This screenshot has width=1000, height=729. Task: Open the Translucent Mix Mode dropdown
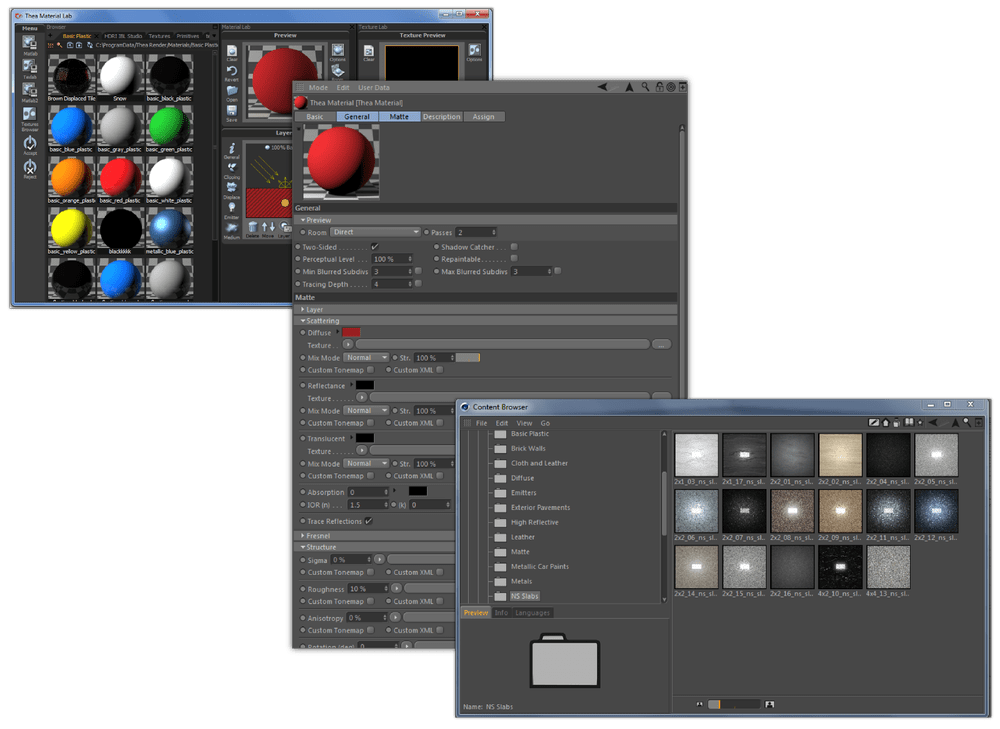pyautogui.click(x=366, y=464)
